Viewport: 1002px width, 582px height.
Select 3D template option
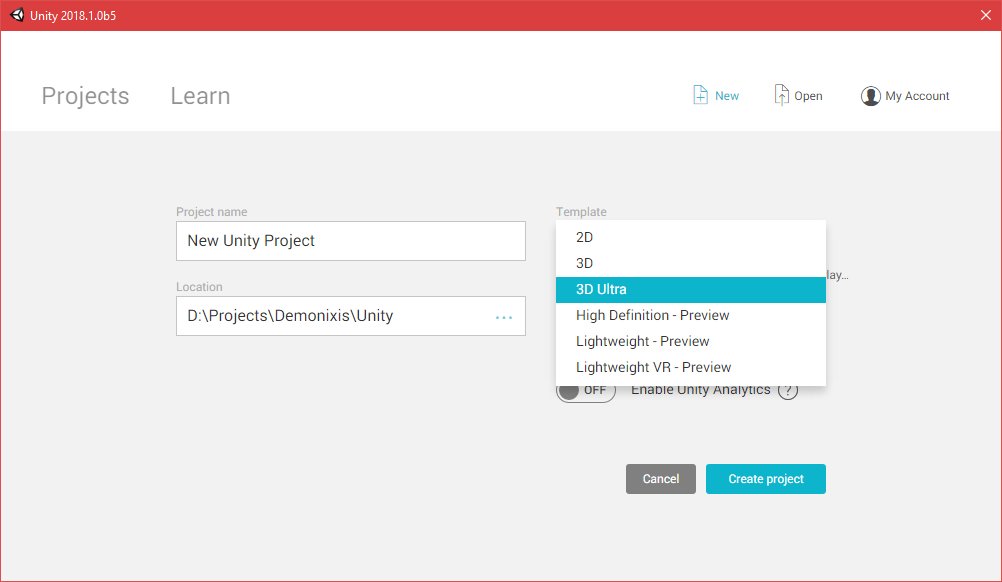click(691, 263)
